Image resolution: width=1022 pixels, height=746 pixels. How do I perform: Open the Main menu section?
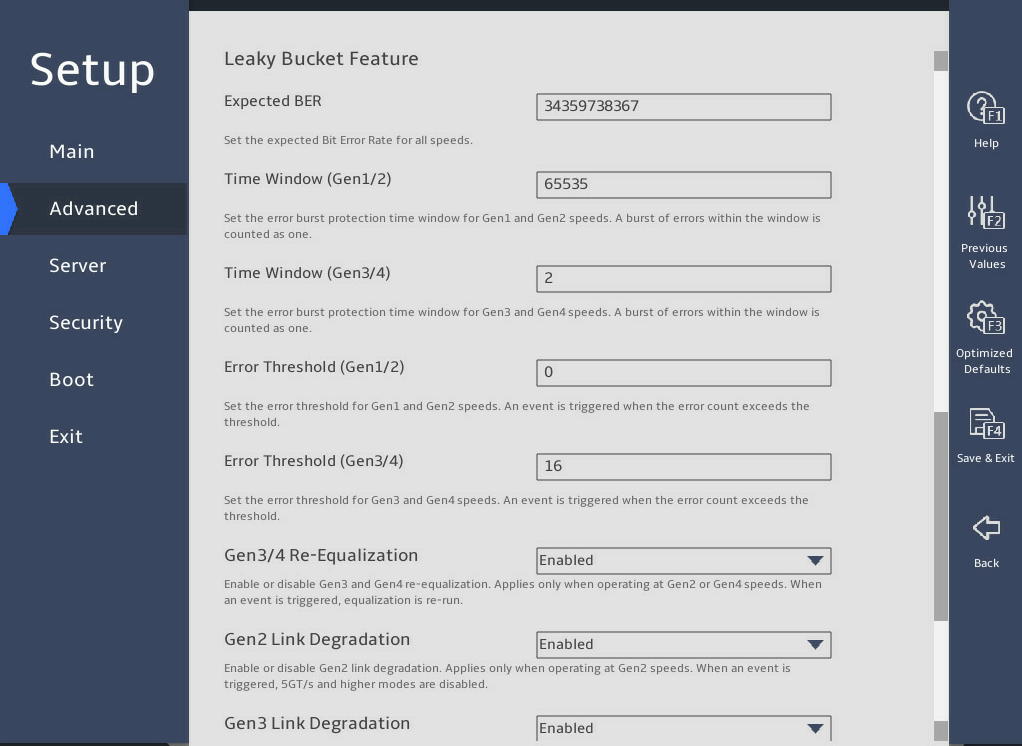[72, 152]
